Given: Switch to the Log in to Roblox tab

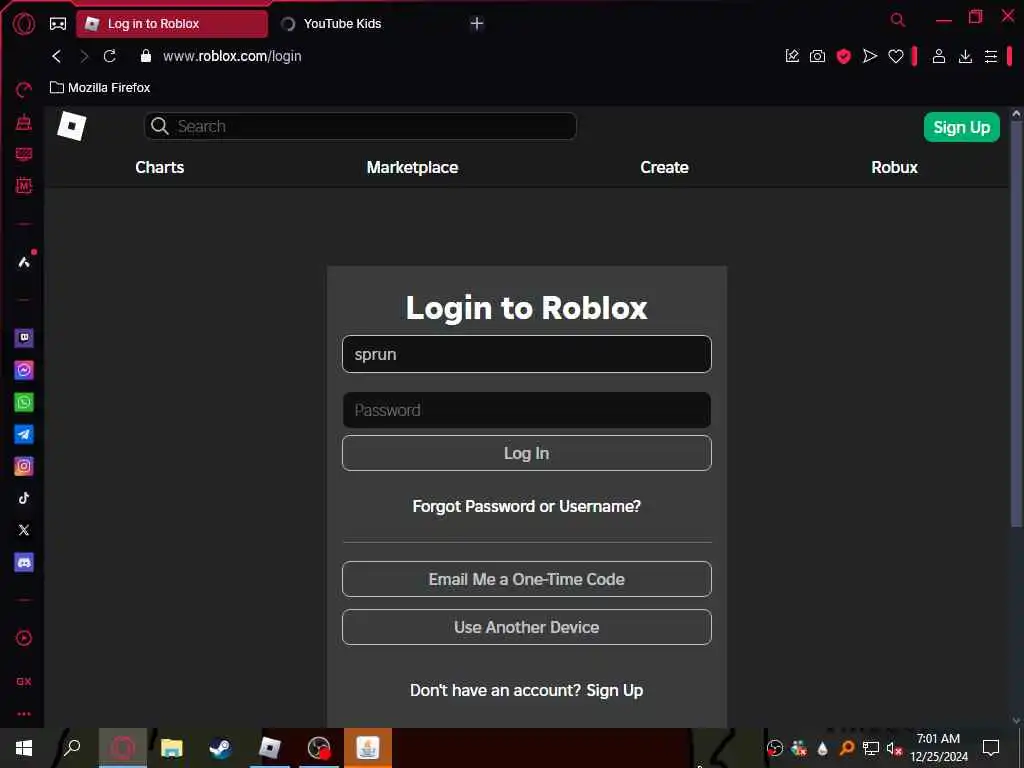Looking at the screenshot, I should click(172, 24).
